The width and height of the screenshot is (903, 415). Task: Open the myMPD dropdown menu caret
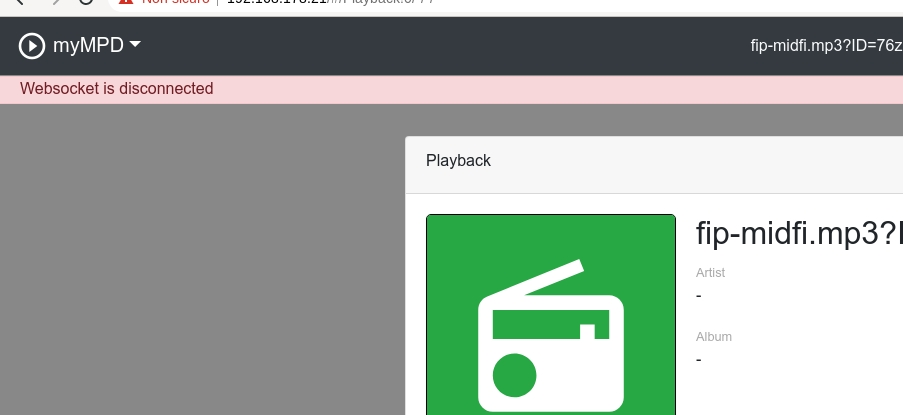pos(135,44)
